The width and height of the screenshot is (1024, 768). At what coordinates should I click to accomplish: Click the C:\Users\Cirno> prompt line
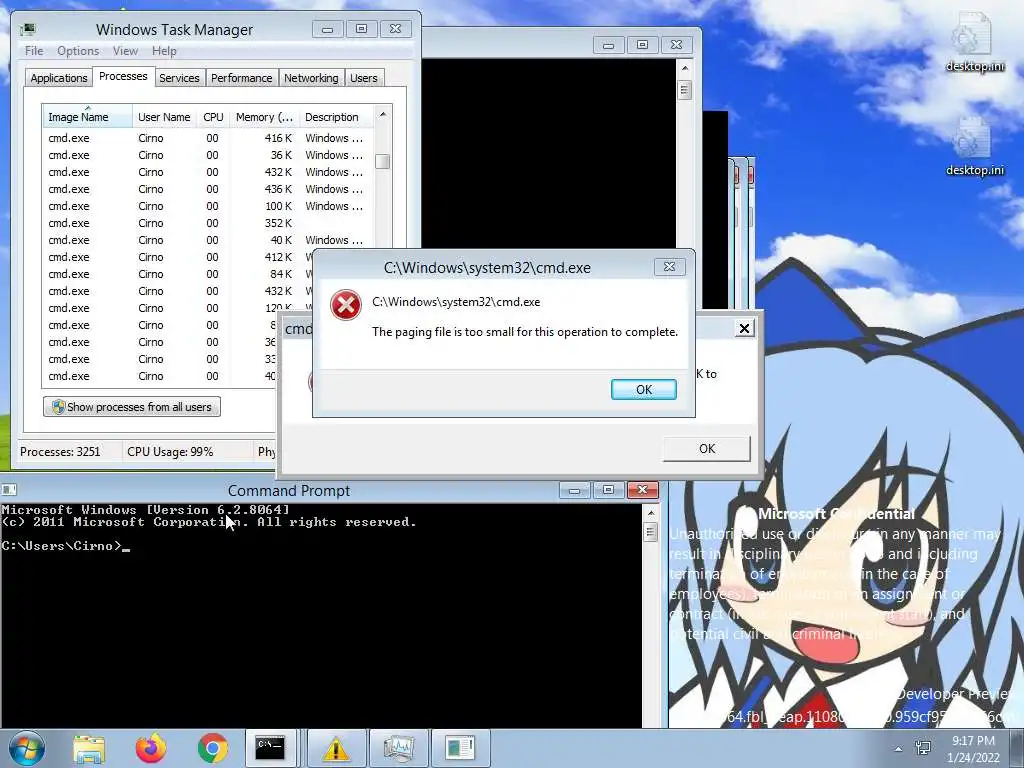click(x=65, y=546)
